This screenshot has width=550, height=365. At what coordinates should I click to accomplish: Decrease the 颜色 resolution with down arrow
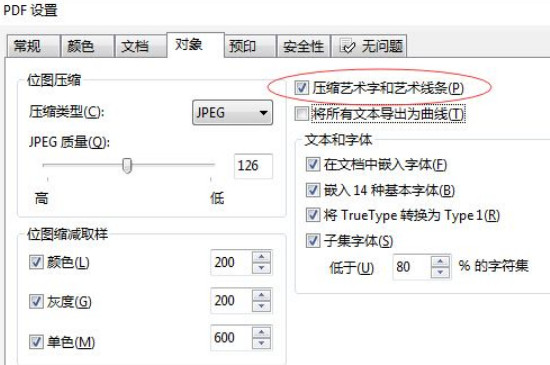pyautogui.click(x=261, y=268)
